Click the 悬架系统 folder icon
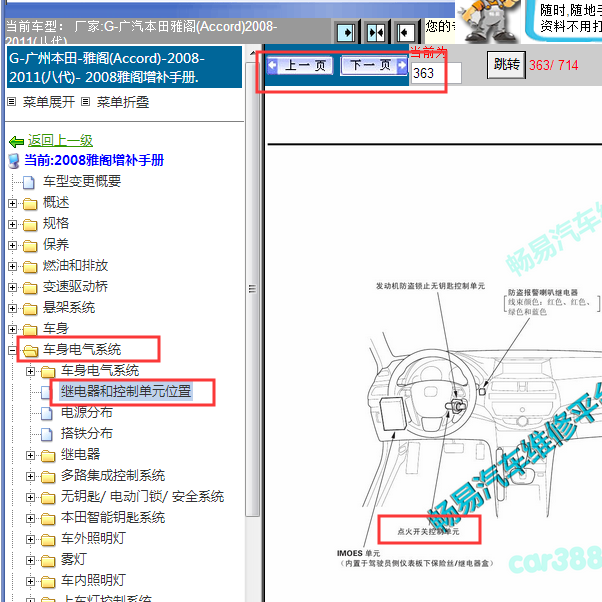This screenshot has height=602, width=602. (x=30, y=309)
